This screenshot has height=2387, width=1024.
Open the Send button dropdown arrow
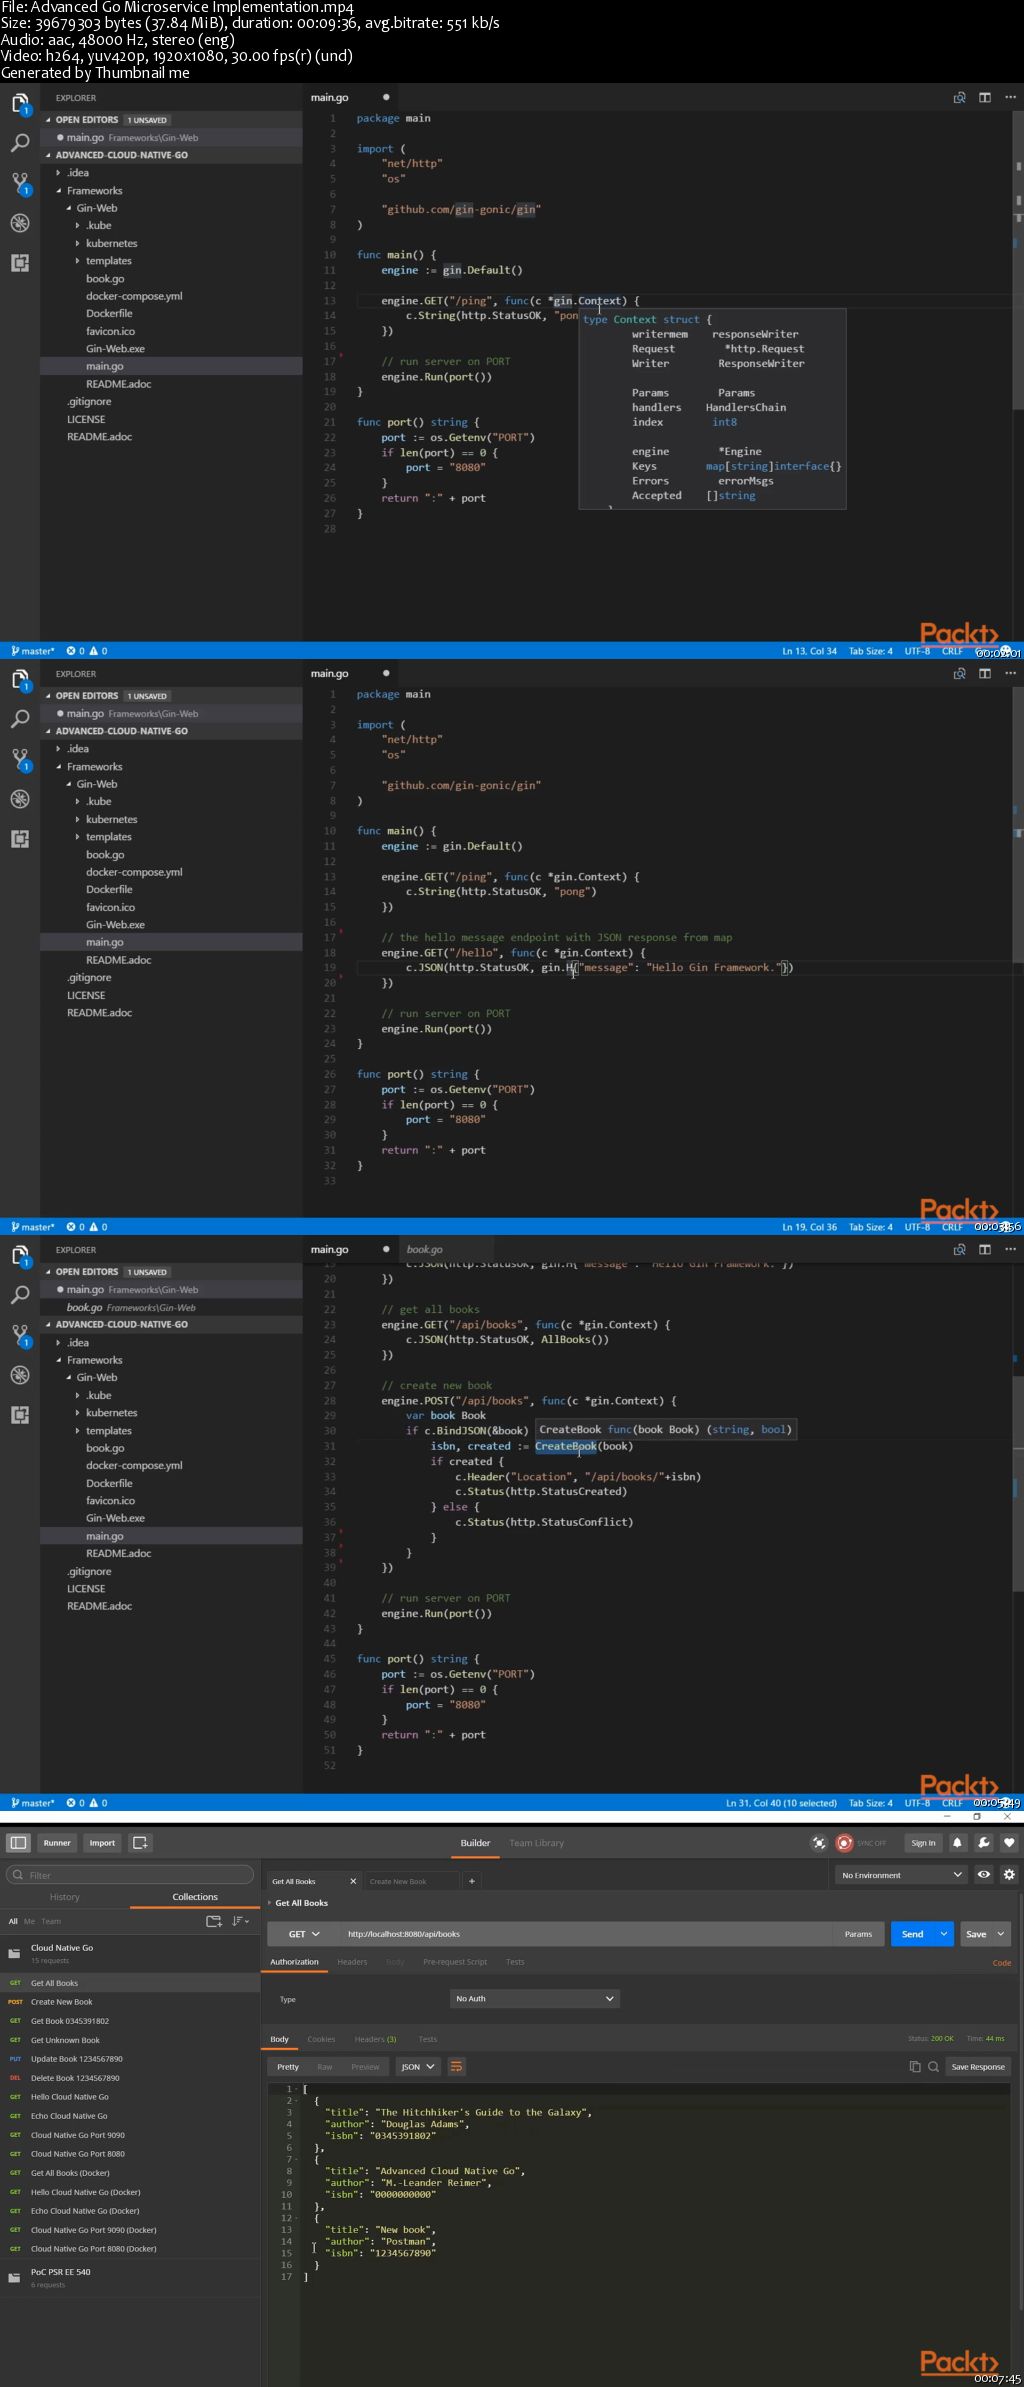[943, 1934]
